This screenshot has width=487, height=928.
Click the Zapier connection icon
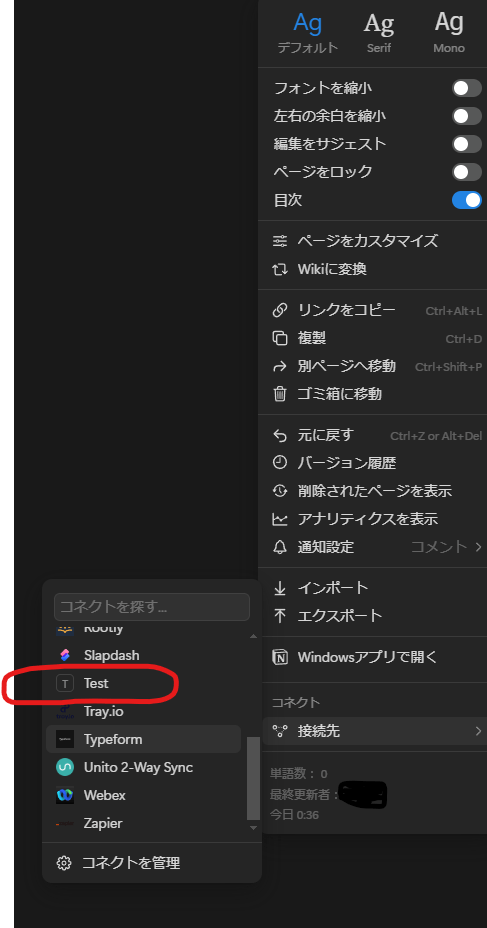click(x=64, y=823)
